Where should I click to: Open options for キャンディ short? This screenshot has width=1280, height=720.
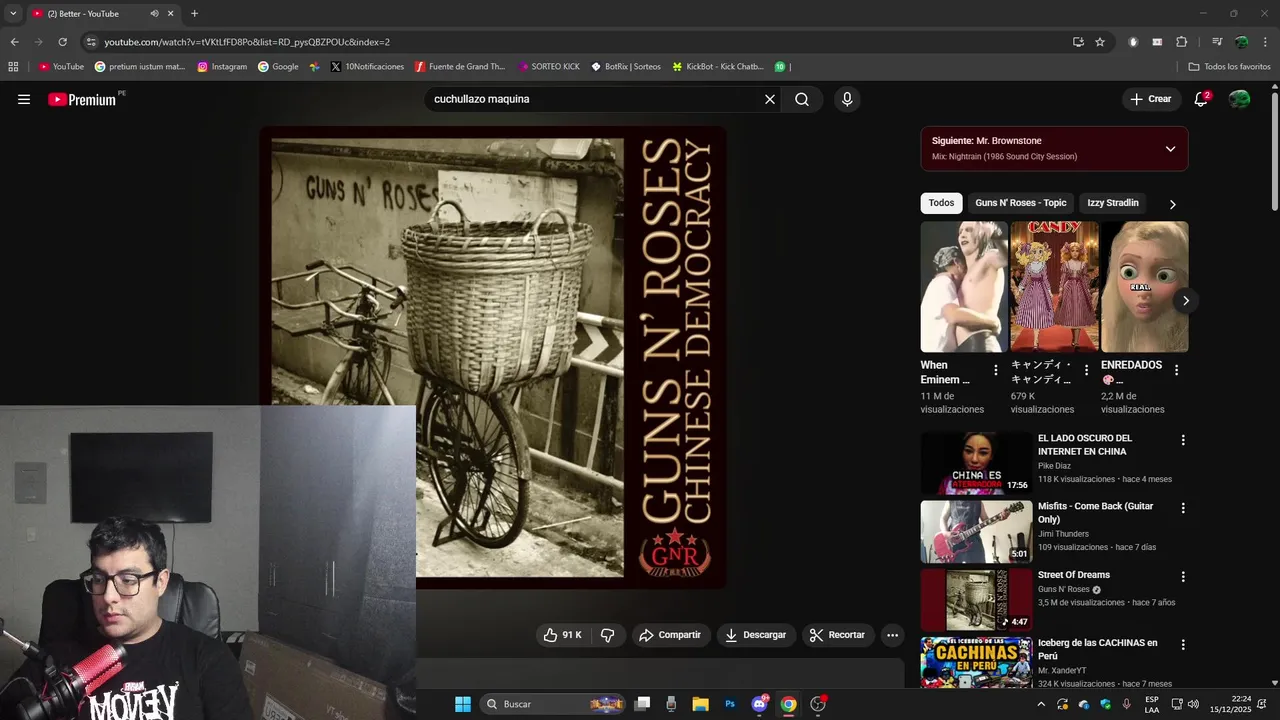pyautogui.click(x=1086, y=370)
